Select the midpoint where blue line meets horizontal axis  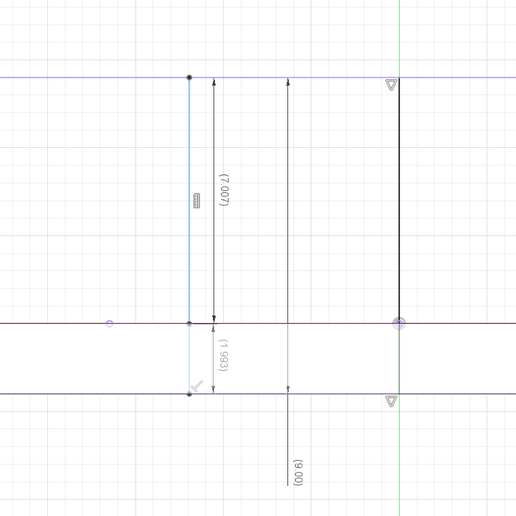189,323
